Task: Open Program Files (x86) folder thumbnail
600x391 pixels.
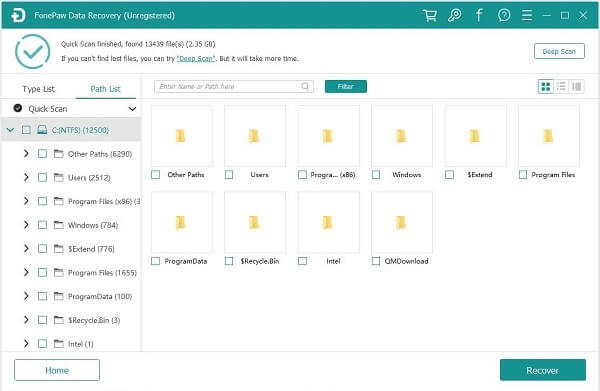Action: click(x=328, y=136)
